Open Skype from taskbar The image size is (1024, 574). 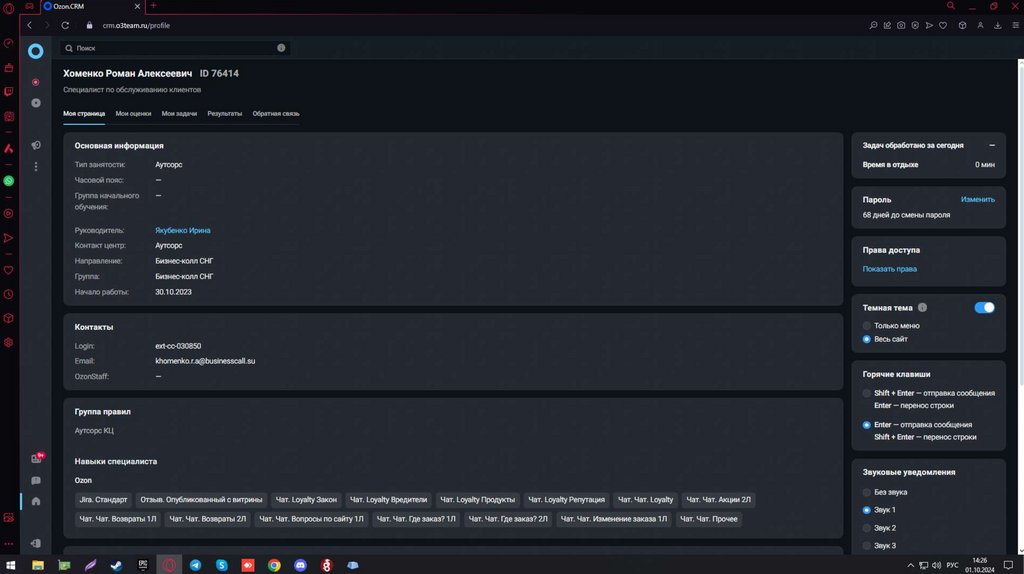coord(221,565)
